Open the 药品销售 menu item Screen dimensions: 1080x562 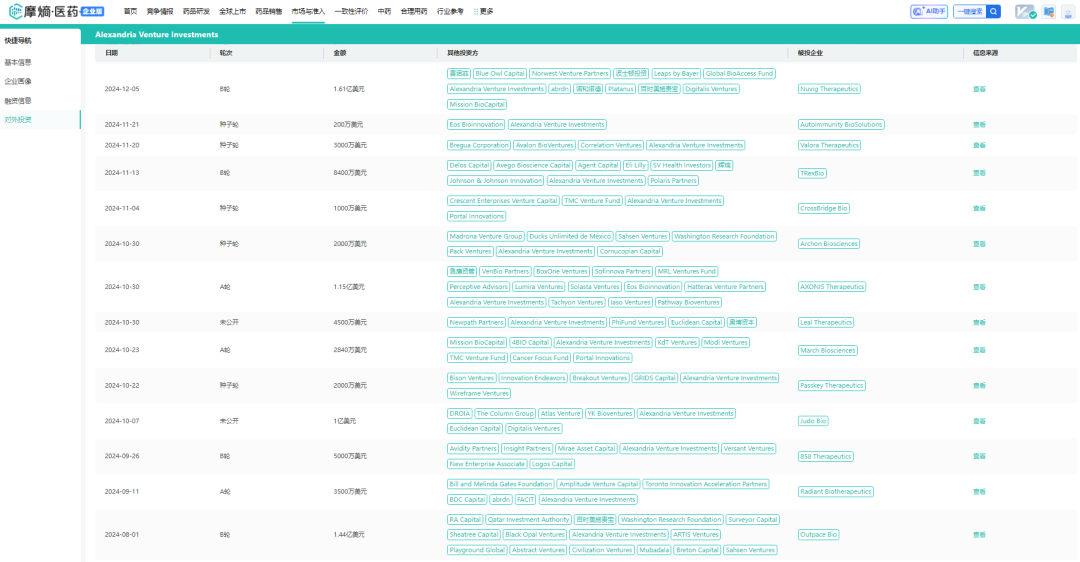(269, 12)
